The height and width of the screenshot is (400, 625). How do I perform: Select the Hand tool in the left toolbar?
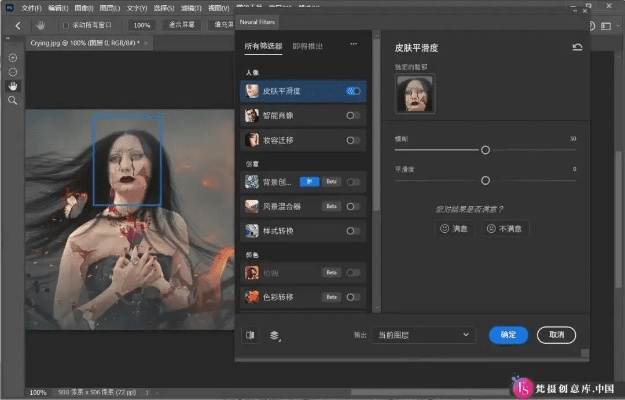coord(12,86)
